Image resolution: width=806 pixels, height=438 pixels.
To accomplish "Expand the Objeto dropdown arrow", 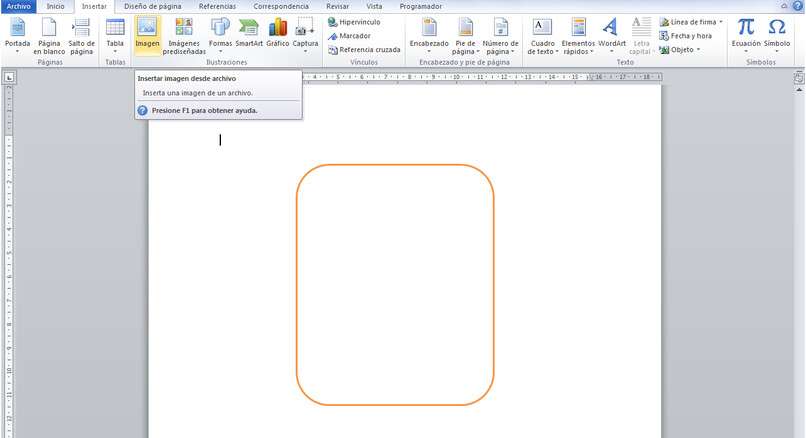I will [698, 50].
